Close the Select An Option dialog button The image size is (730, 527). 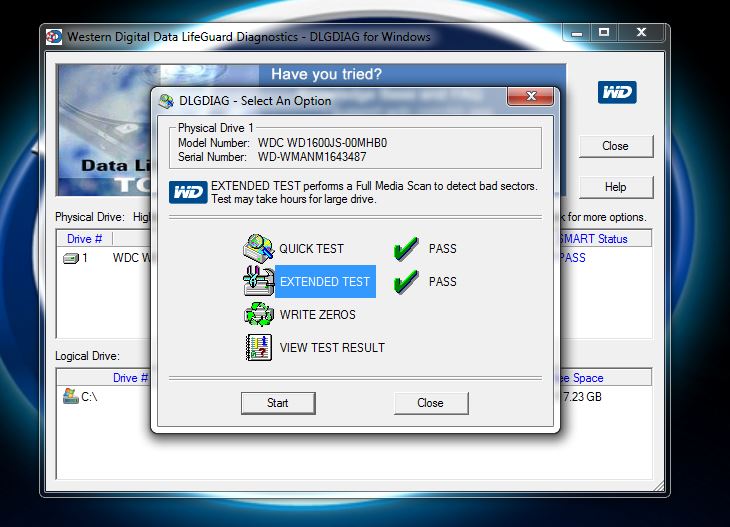431,403
